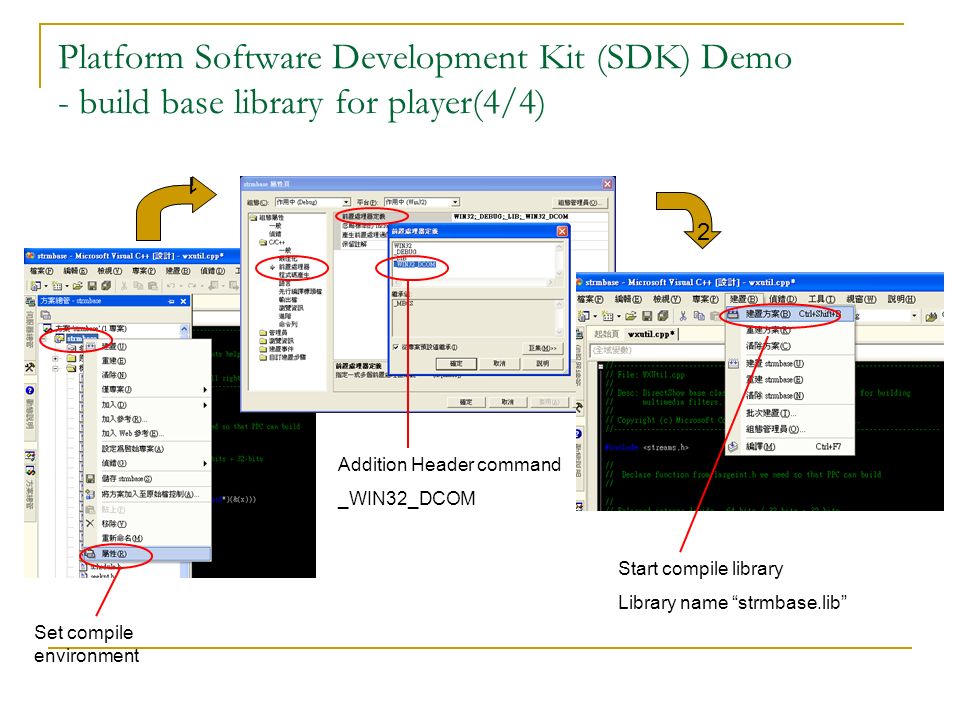Click 確定 button at property pages bottom

pos(466,402)
